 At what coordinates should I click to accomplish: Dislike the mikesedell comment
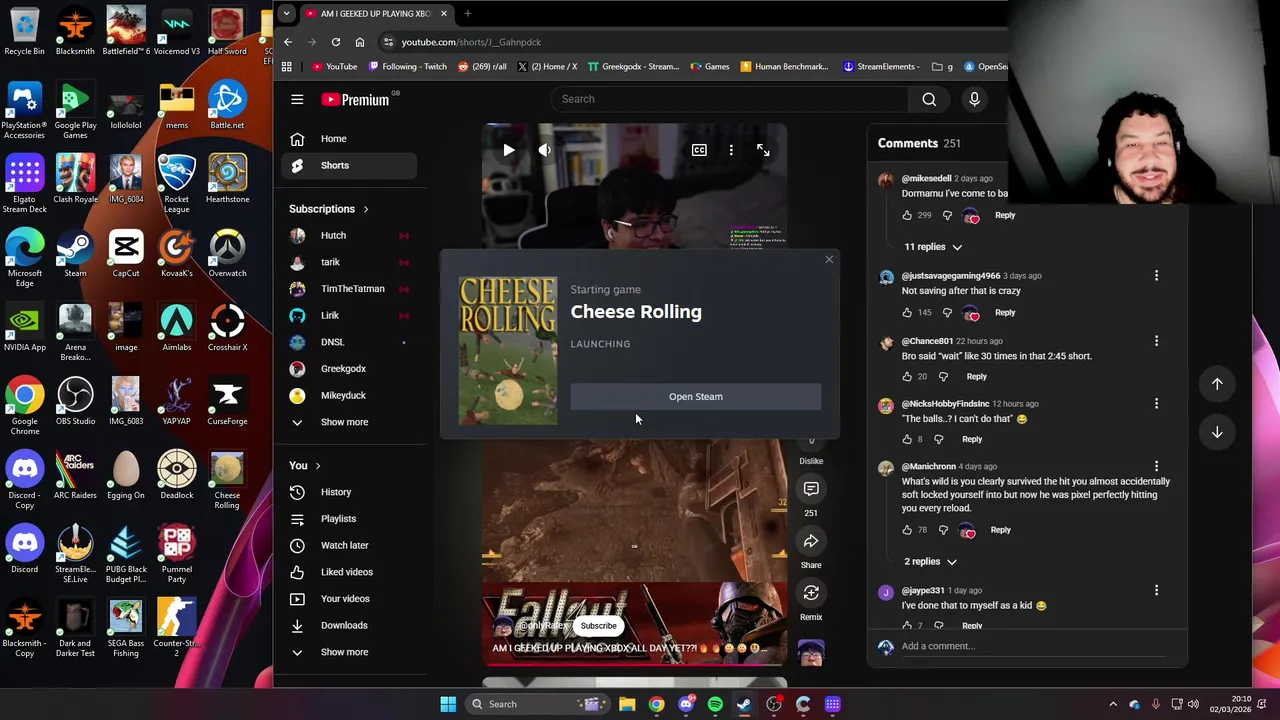pos(948,215)
